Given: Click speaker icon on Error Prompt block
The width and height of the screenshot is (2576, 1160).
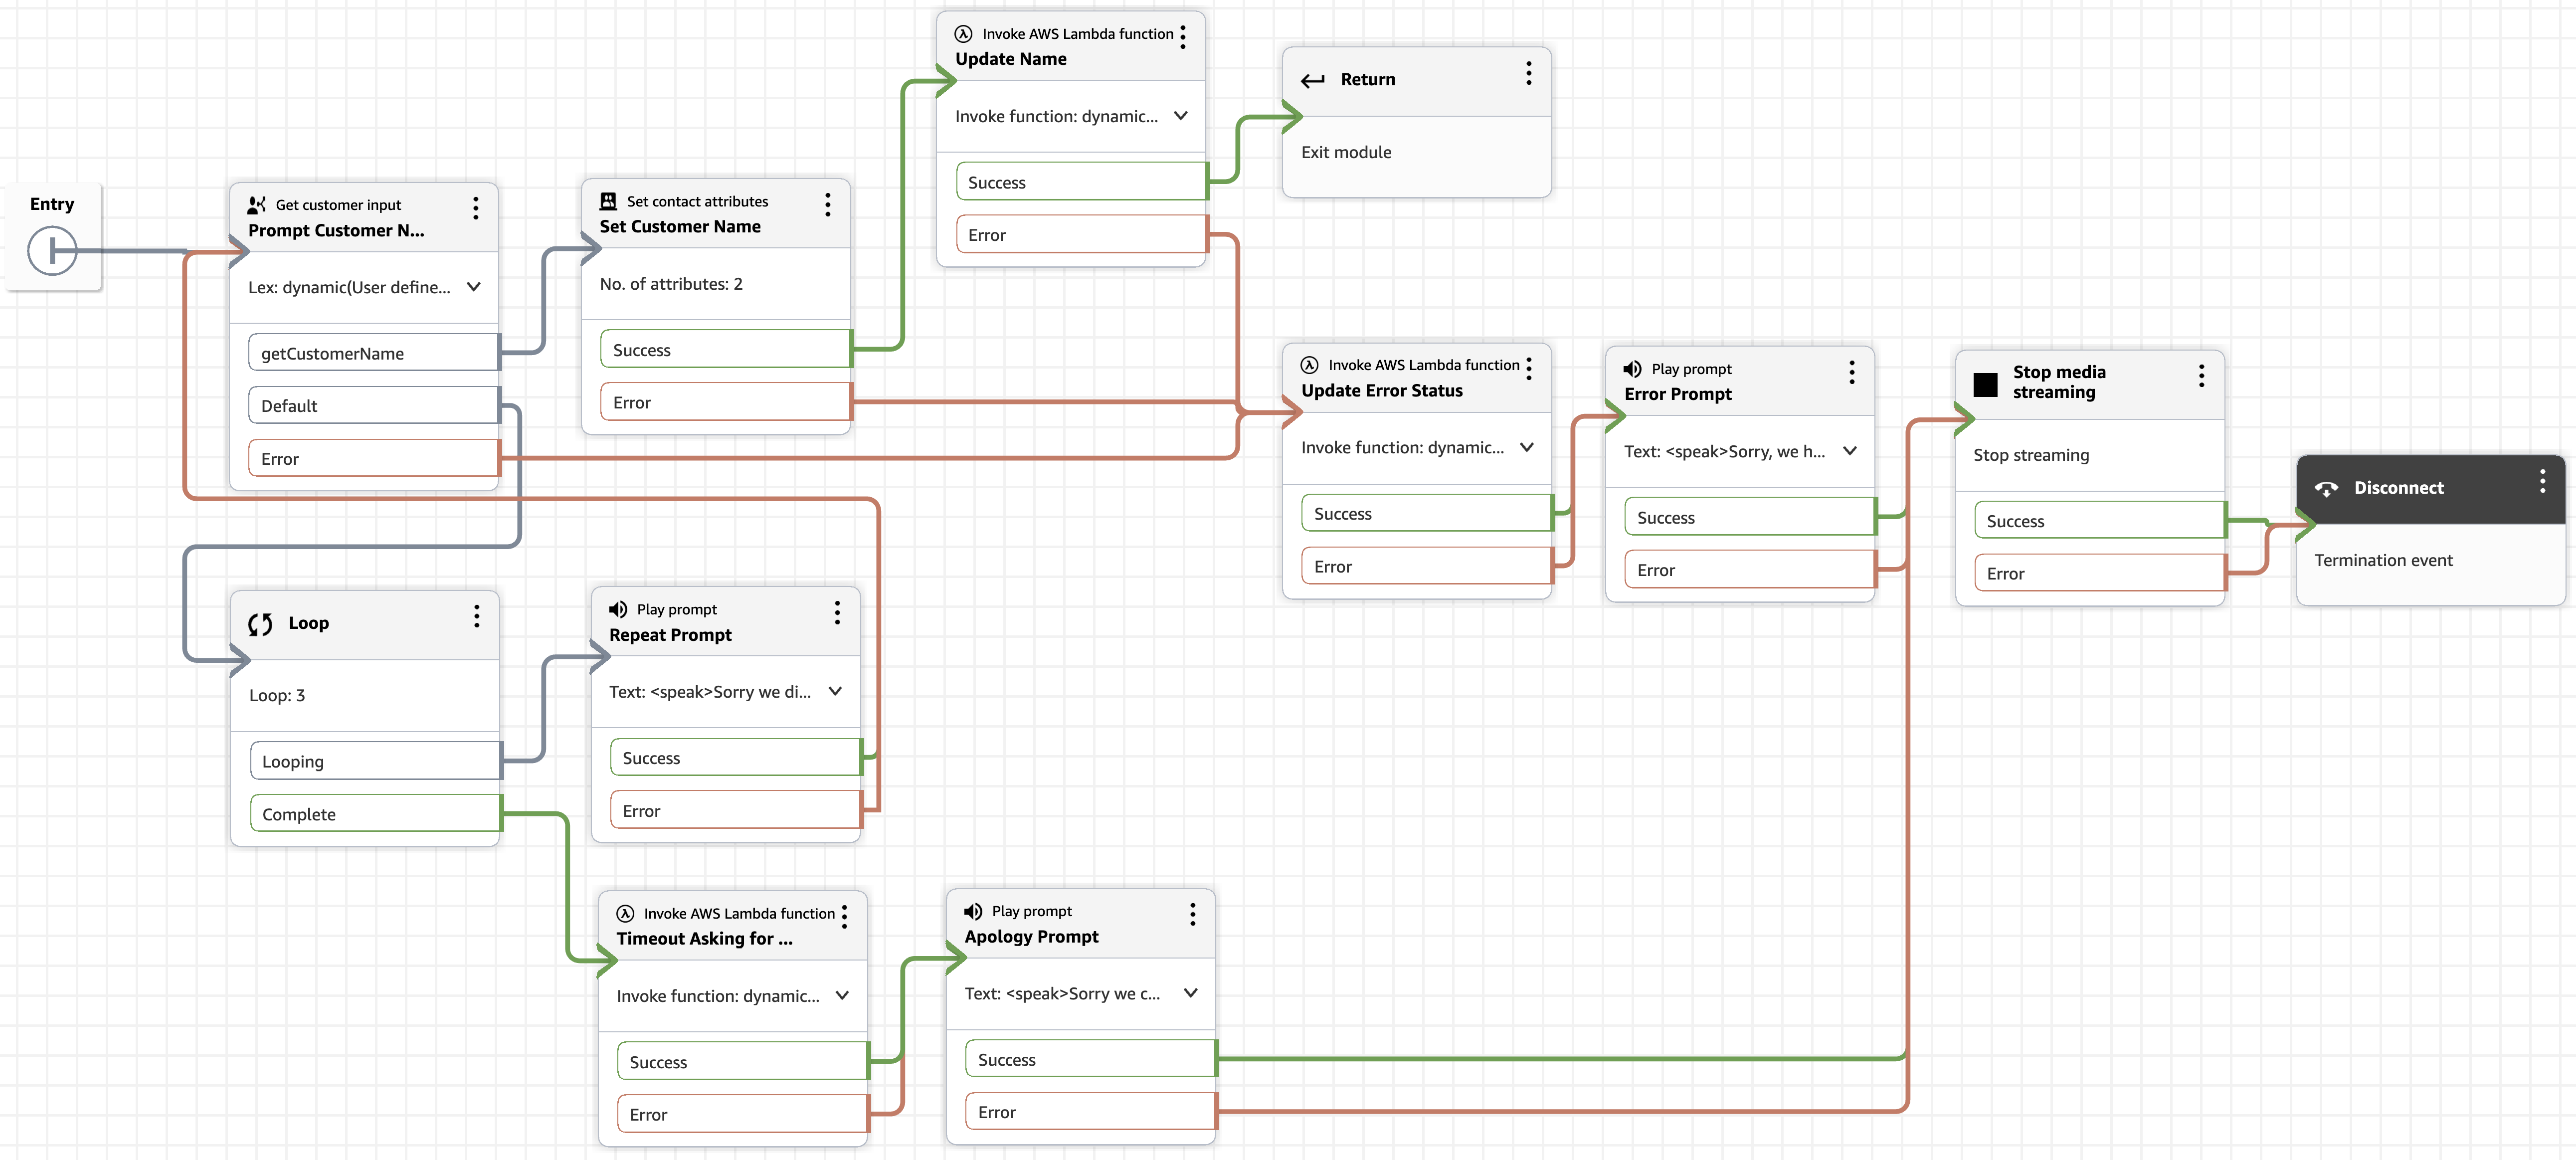Looking at the screenshot, I should pos(1632,369).
